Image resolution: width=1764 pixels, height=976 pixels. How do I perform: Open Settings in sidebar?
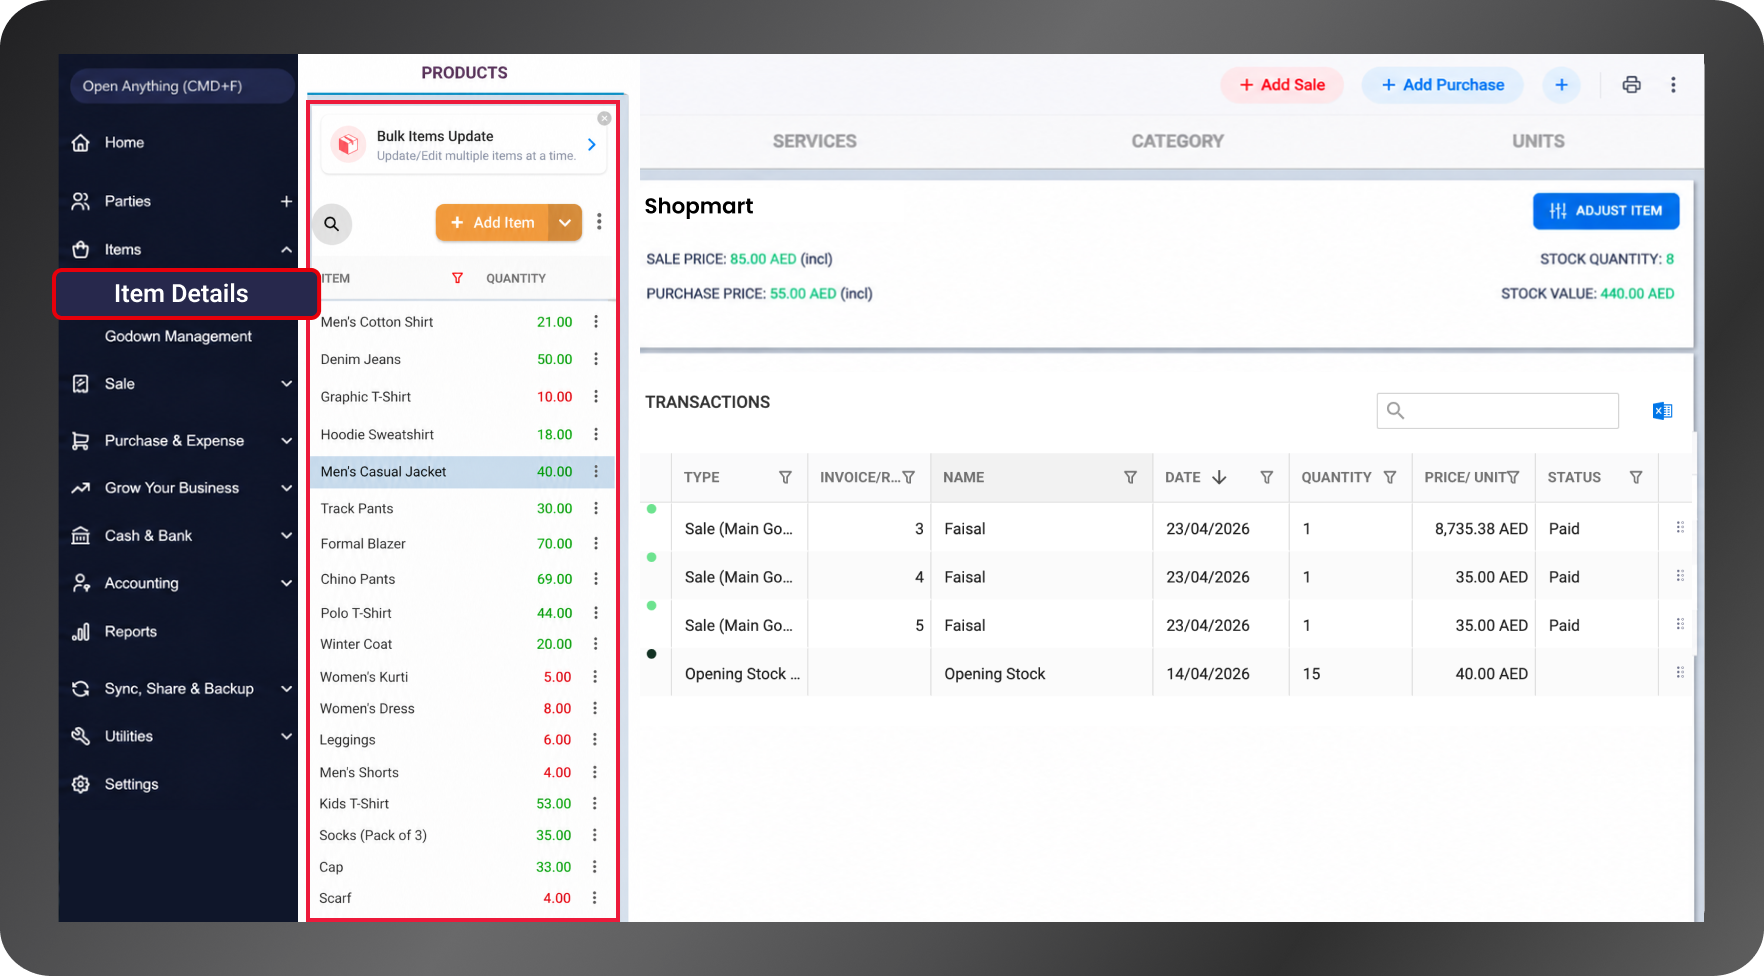click(131, 784)
